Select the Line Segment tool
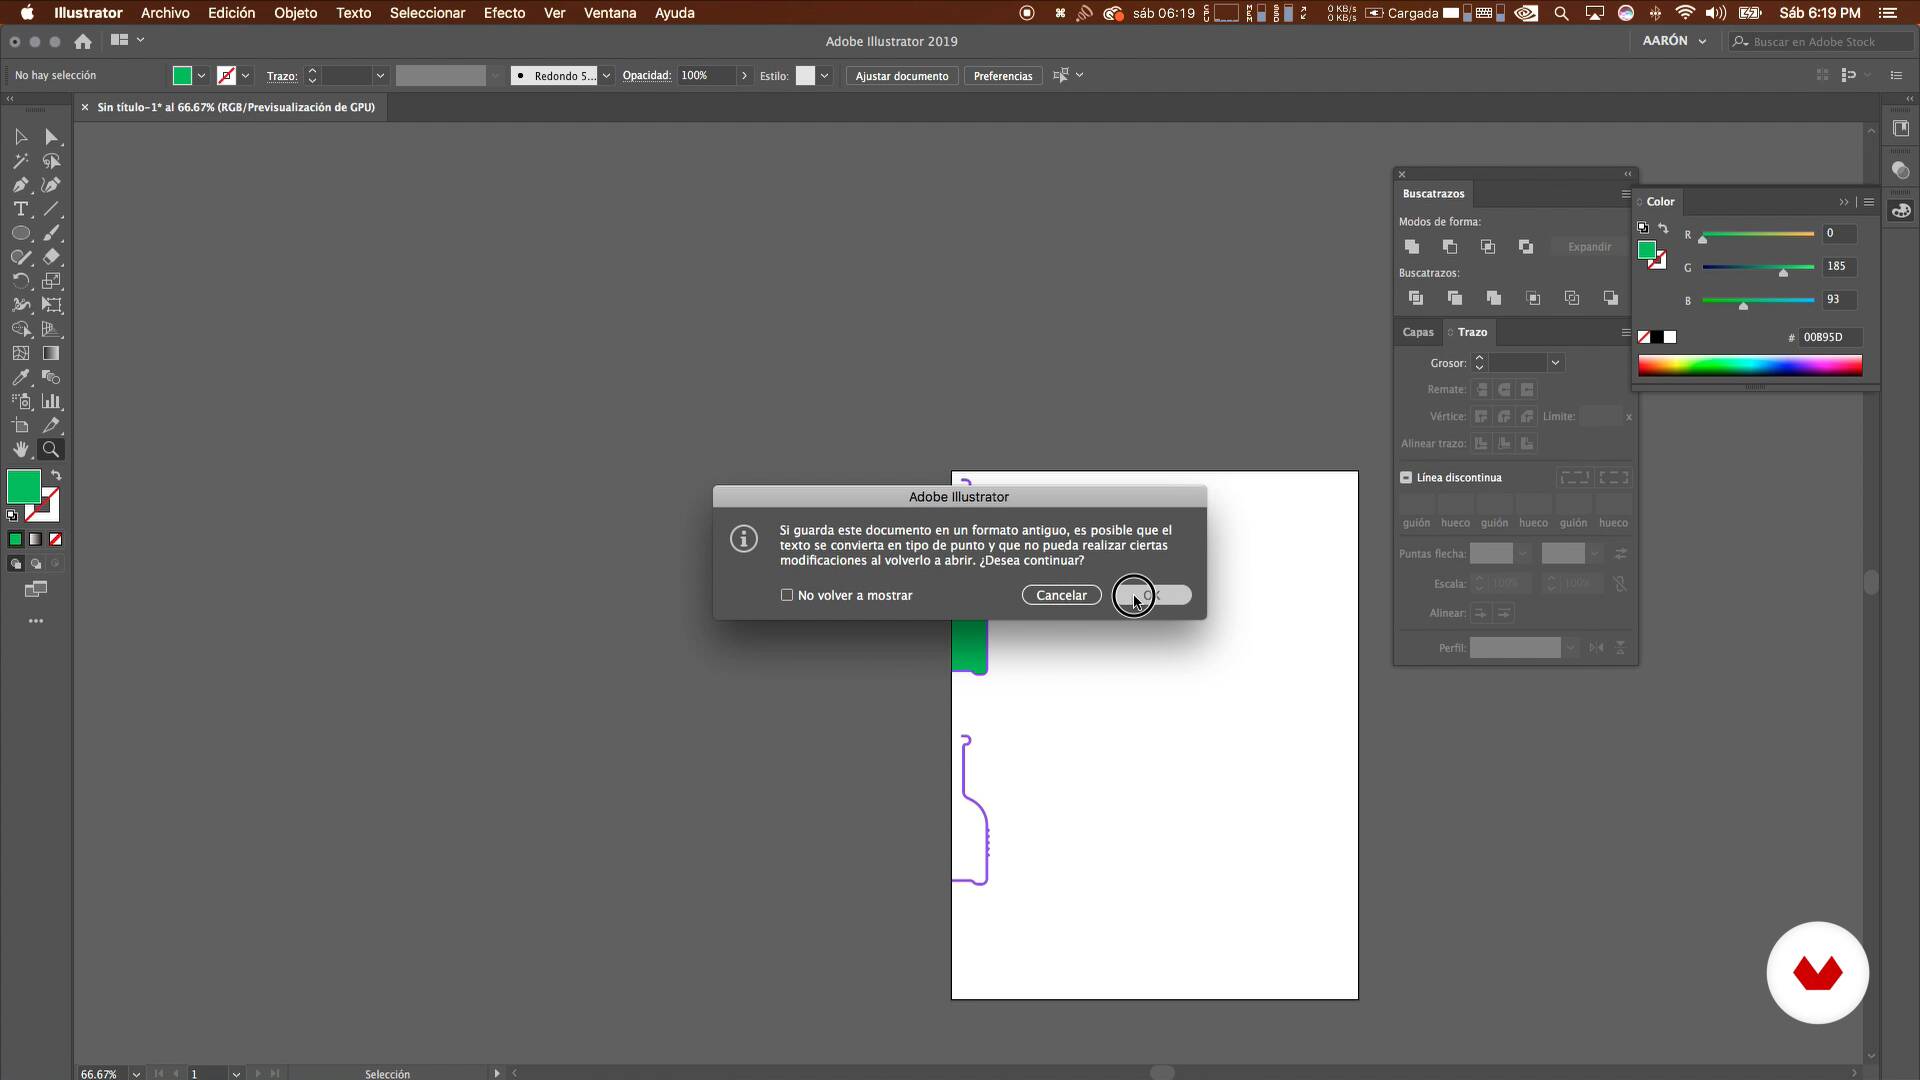The image size is (1920, 1080). (52, 209)
